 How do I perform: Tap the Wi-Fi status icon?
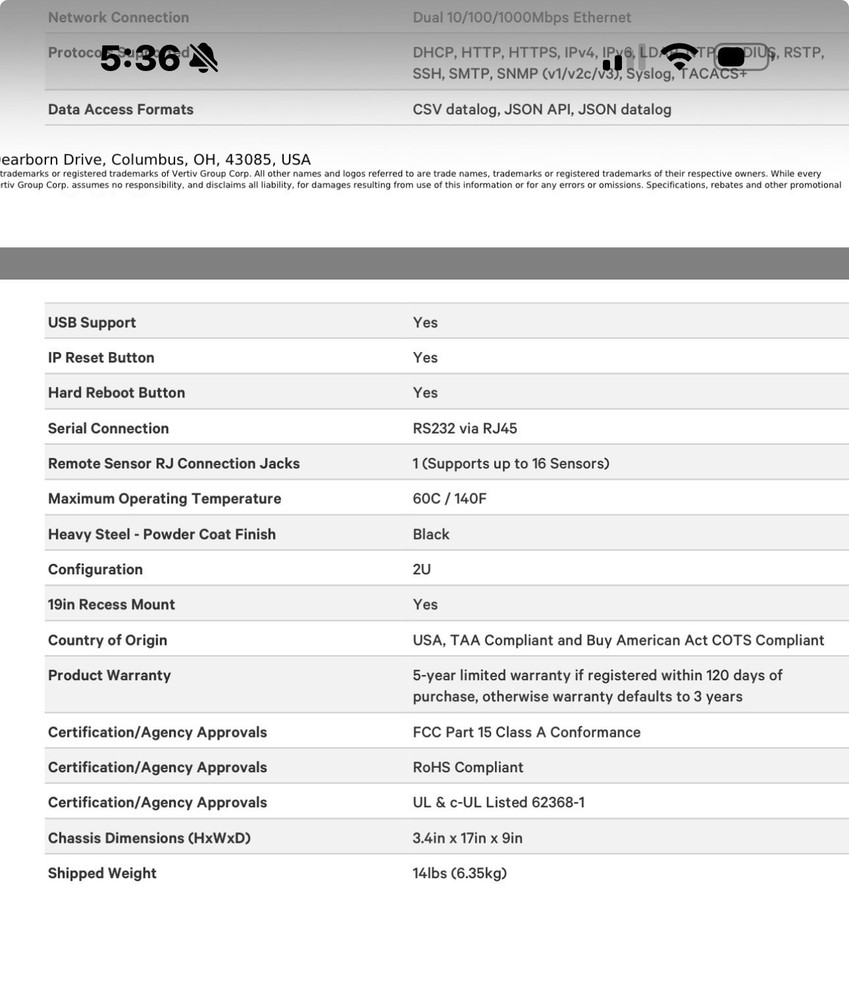click(679, 57)
